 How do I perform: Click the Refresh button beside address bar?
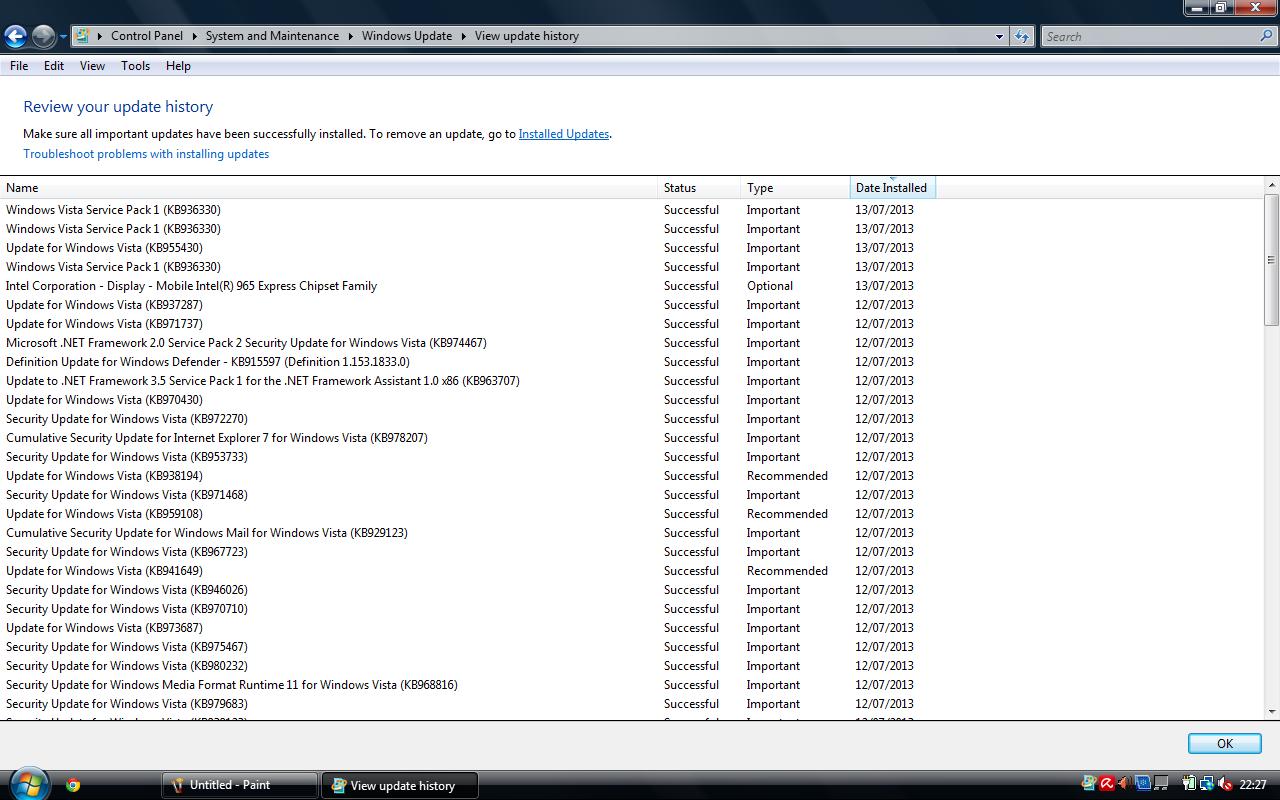[x=1021, y=36]
